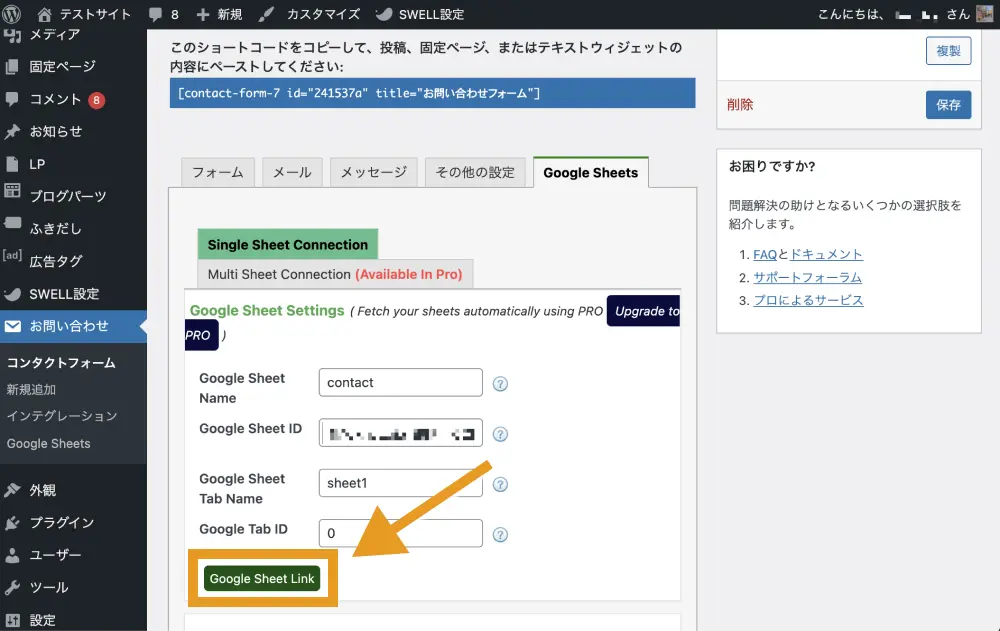Open プラグイン in the sidebar menu
The image size is (1000, 631).
(61, 523)
